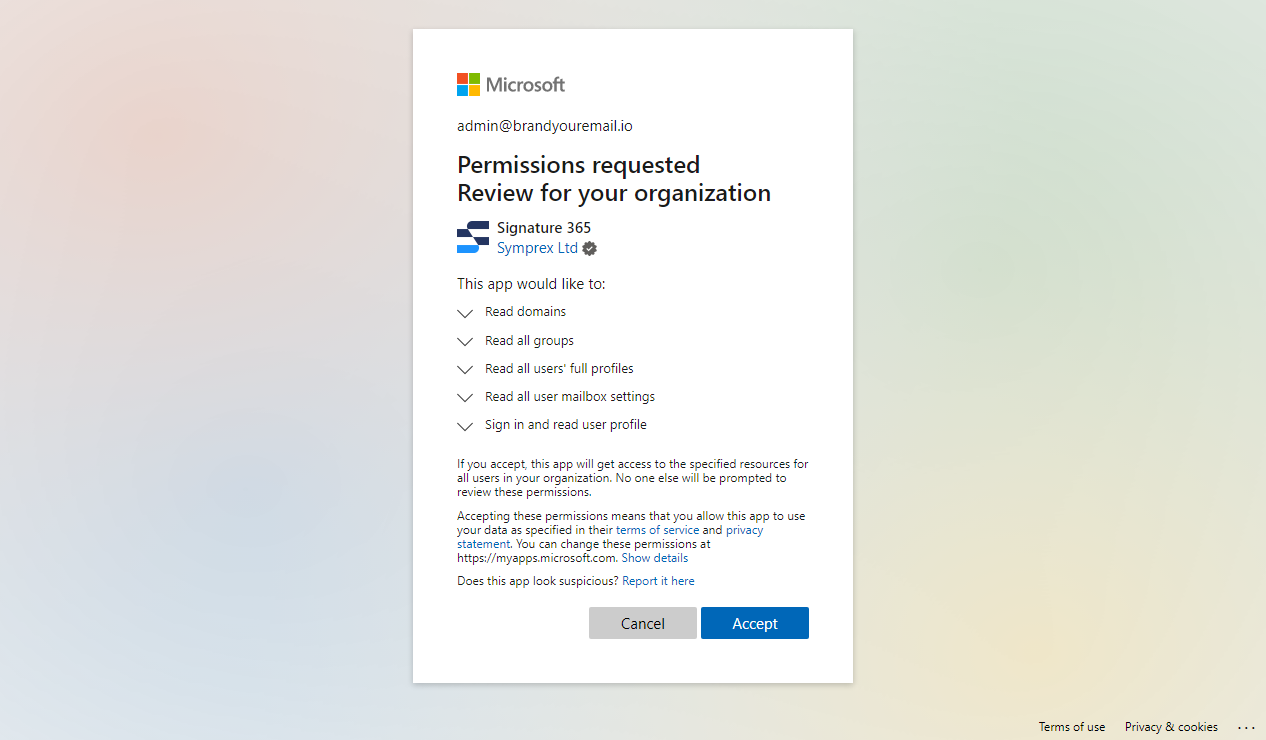1266x740 pixels.
Task: Click the Microsoft logo
Action: [511, 85]
